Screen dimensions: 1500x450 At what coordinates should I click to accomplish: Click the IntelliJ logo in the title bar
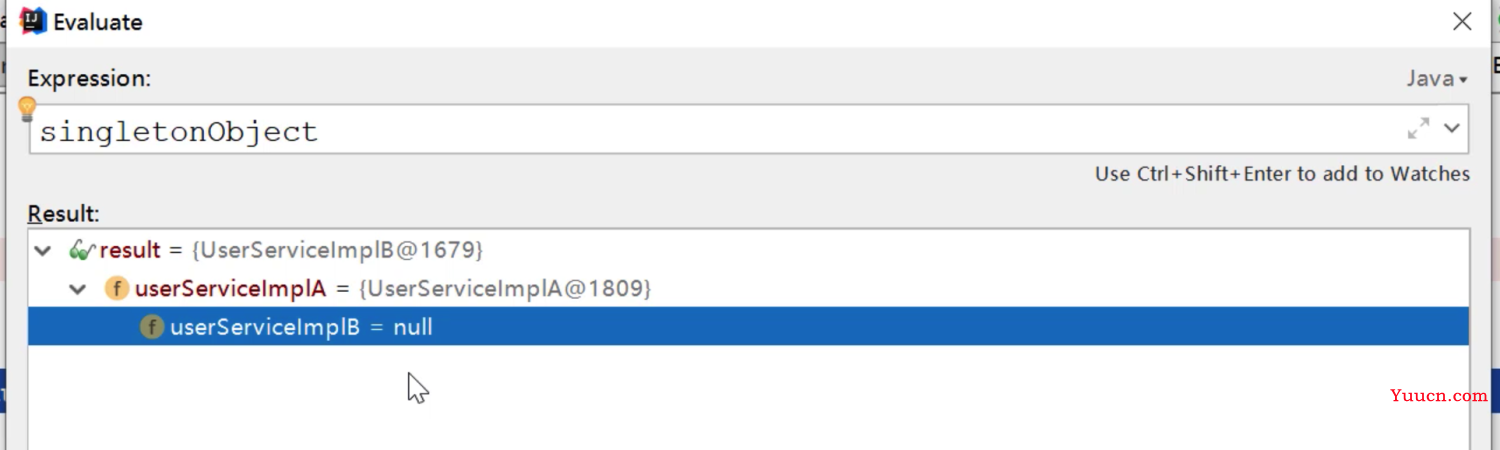coord(32,21)
